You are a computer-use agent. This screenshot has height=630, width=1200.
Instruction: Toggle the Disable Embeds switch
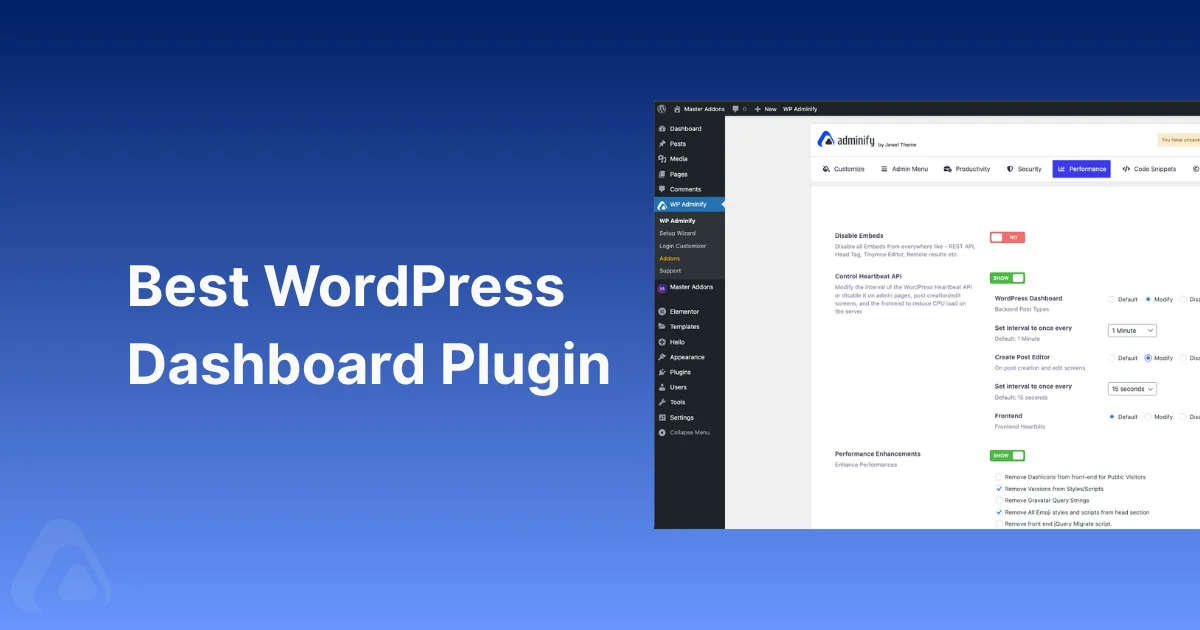pyautogui.click(x=1007, y=237)
